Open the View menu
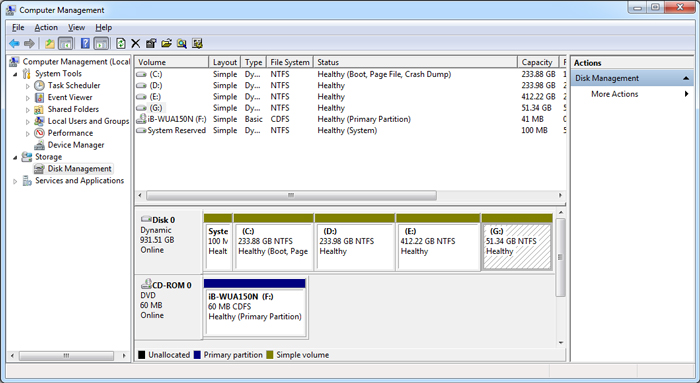The image size is (700, 383). pos(76,28)
